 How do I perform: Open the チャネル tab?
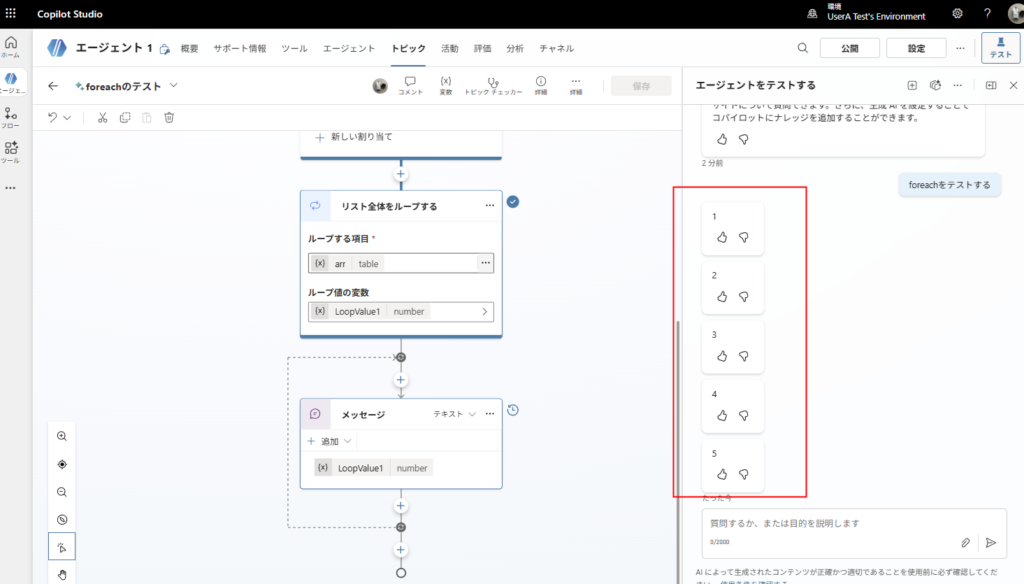click(x=556, y=48)
